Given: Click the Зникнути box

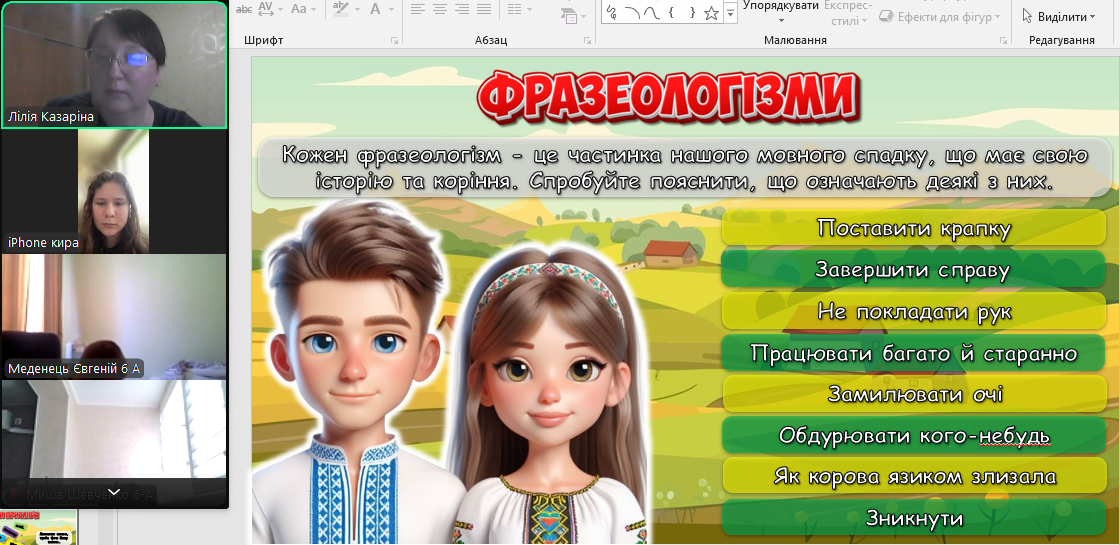Looking at the screenshot, I should tap(914, 517).
